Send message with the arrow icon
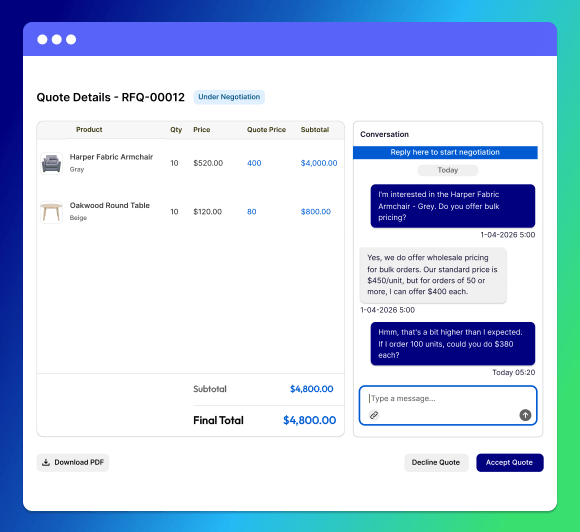The width and height of the screenshot is (580, 532). (525, 415)
